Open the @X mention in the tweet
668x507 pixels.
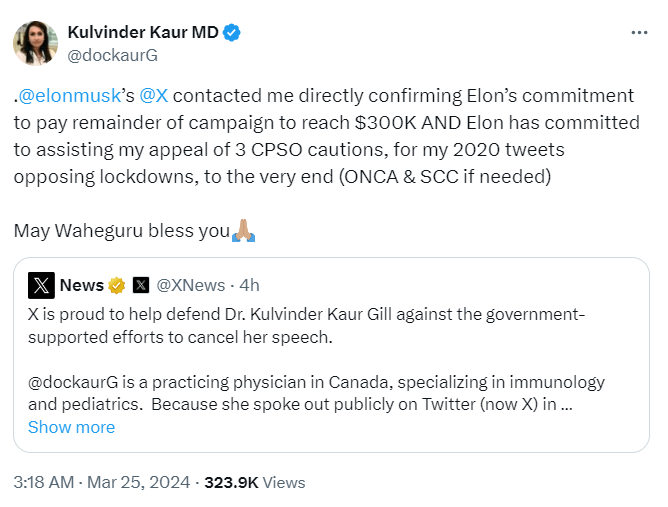pos(154,96)
